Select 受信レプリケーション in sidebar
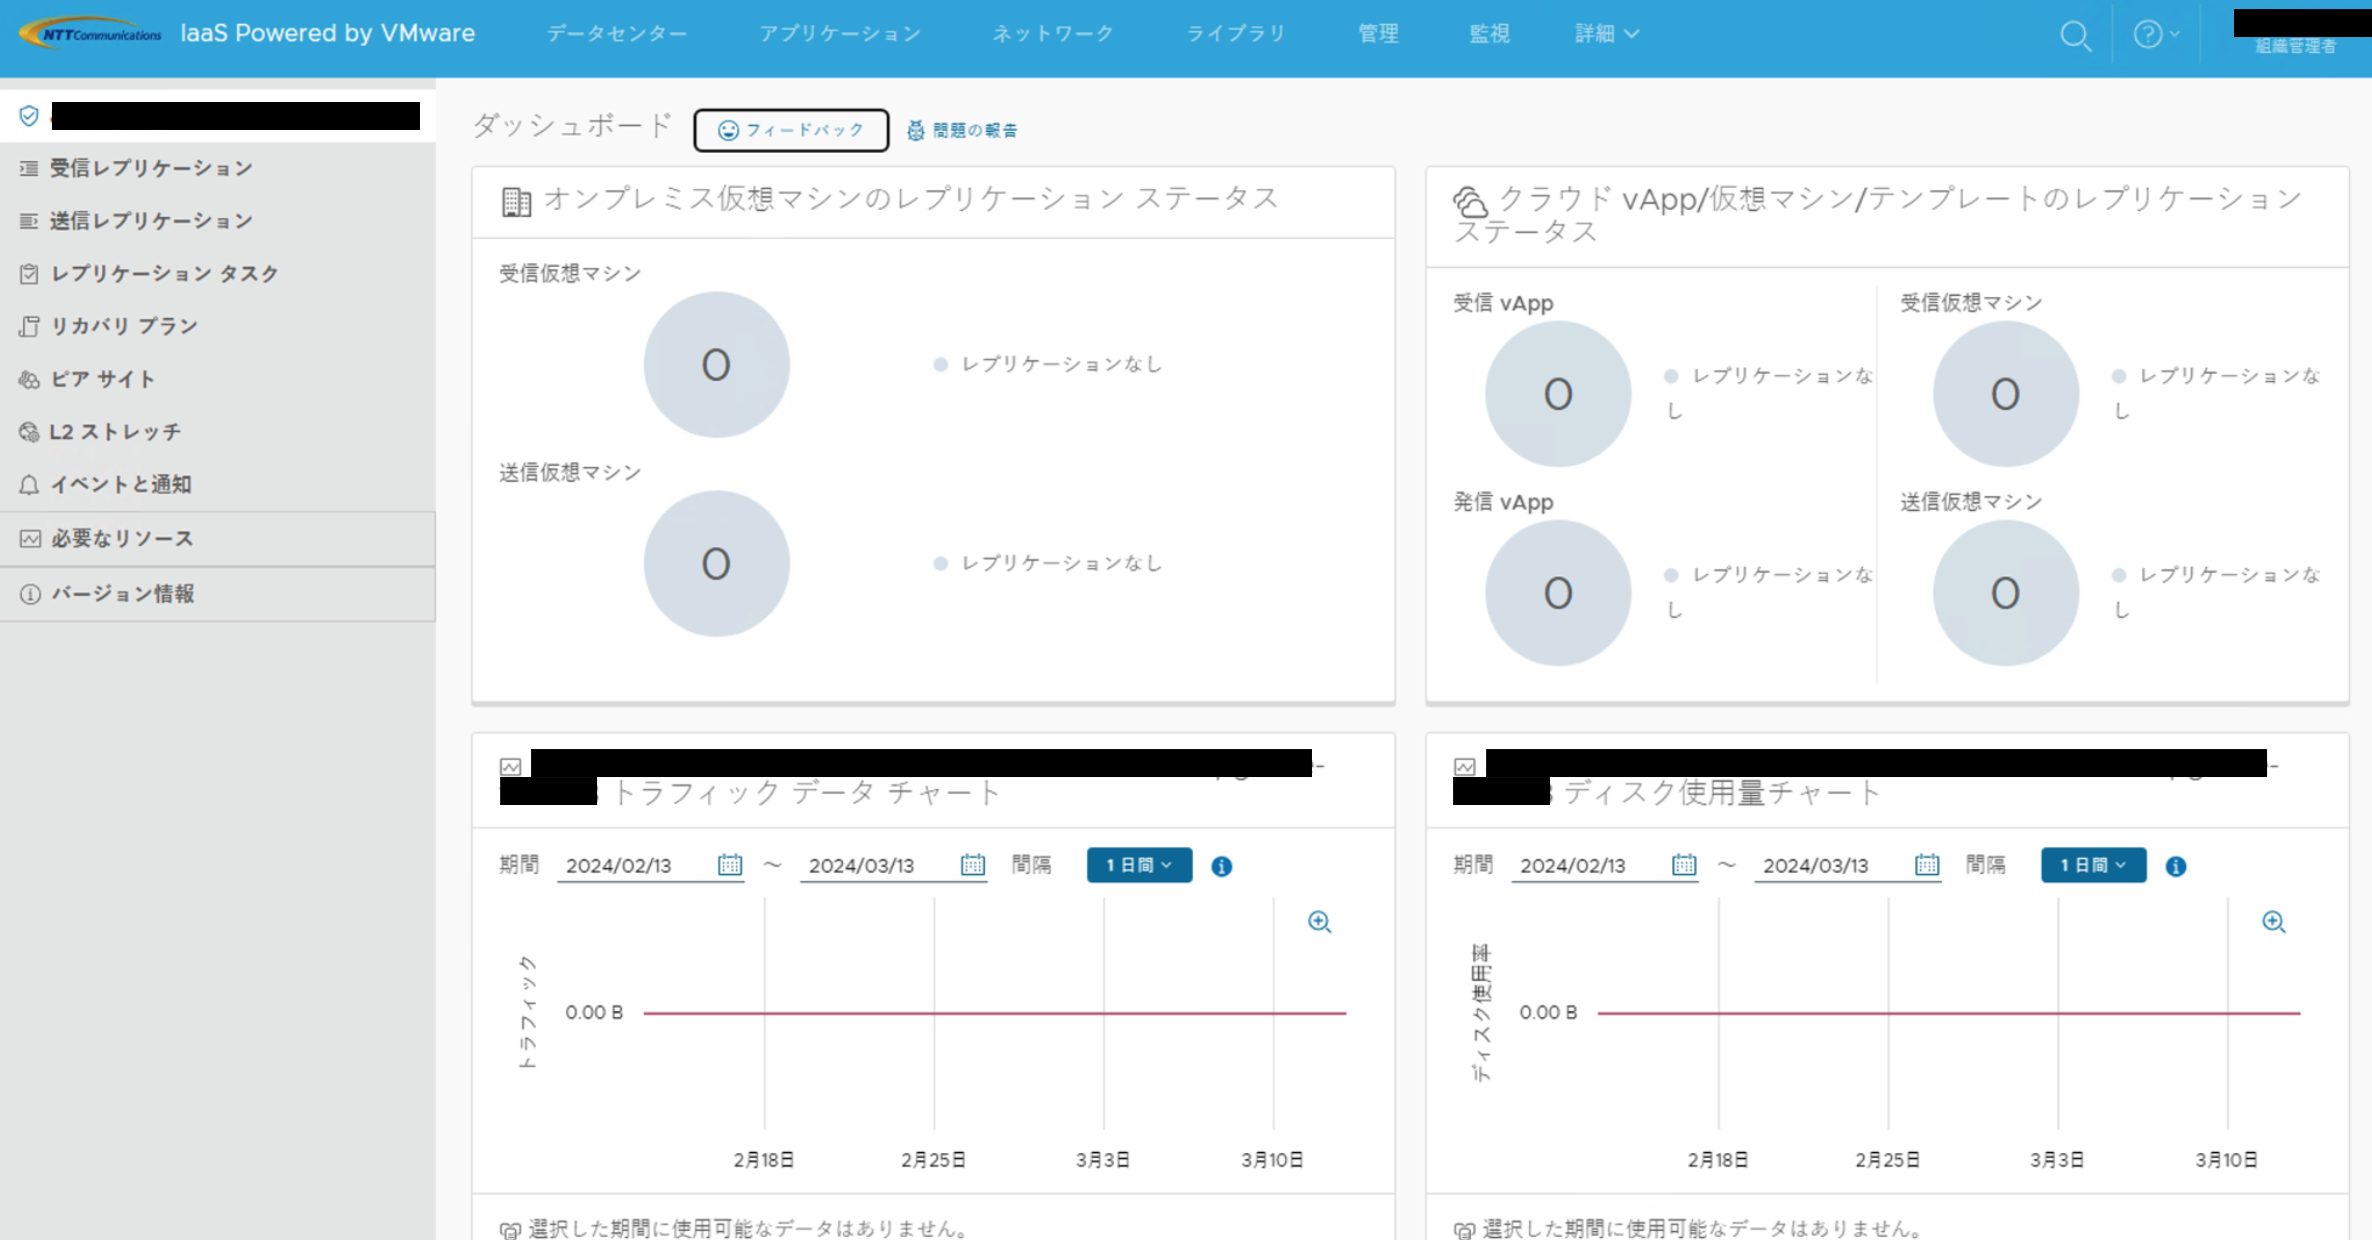 pos(151,168)
